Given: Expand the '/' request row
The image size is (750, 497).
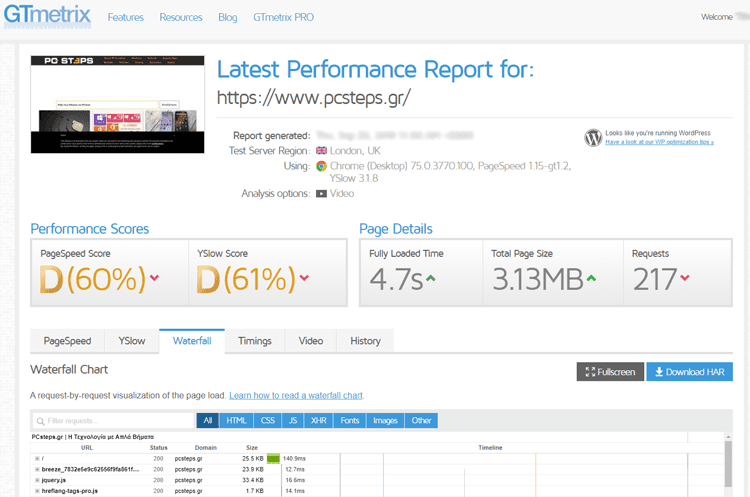Looking at the screenshot, I should (37, 459).
